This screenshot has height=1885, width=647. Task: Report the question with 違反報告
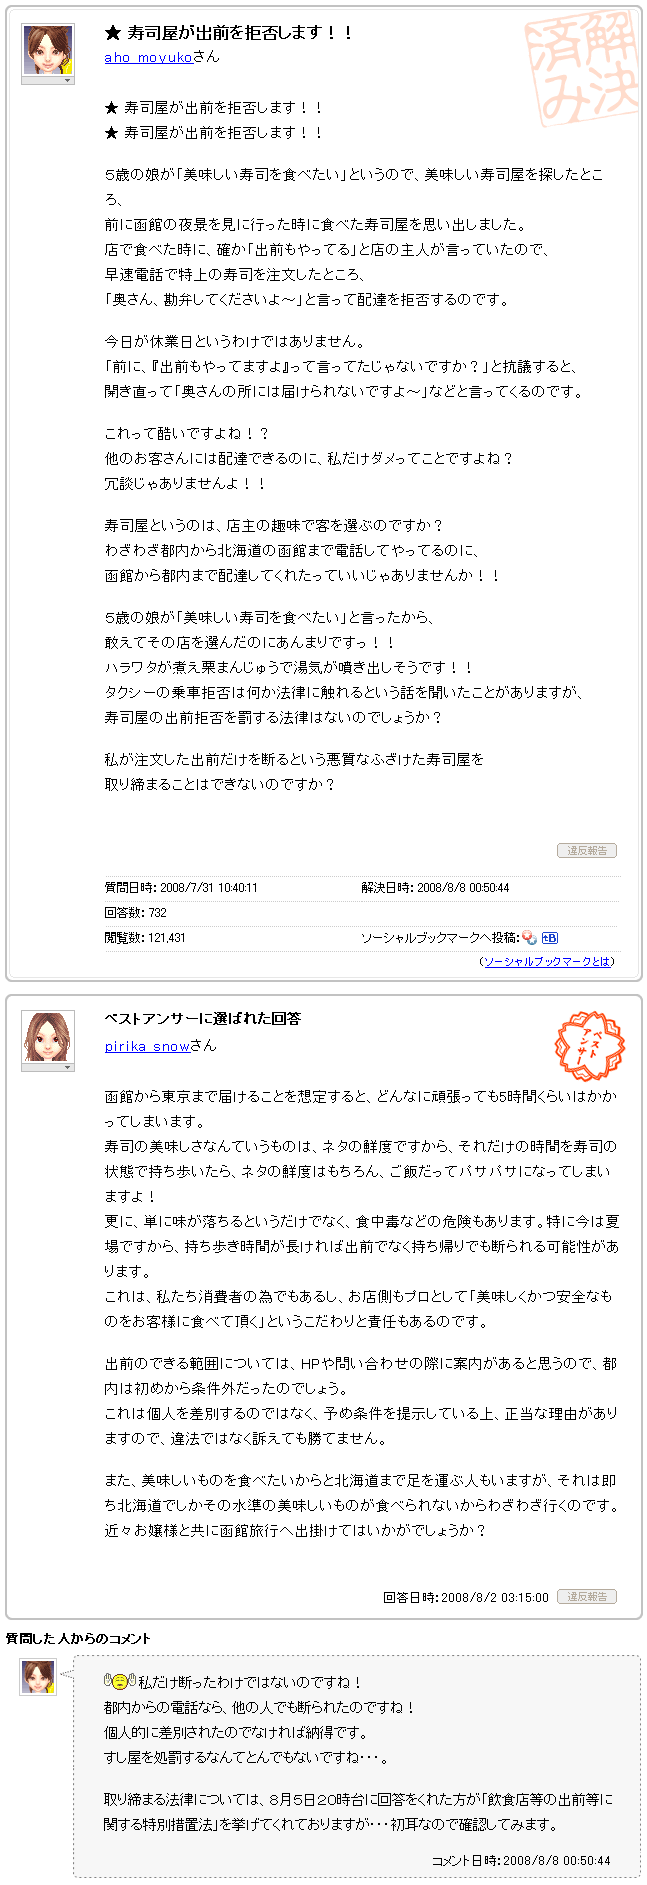(587, 850)
